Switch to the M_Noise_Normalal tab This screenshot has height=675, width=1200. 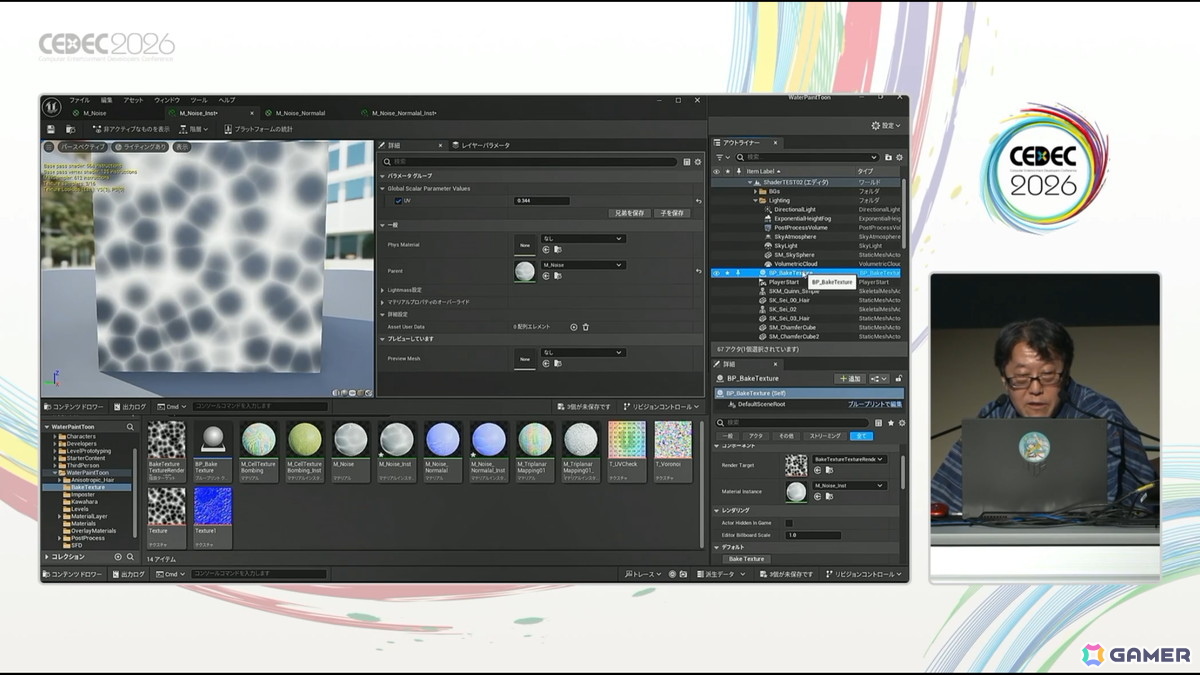coord(300,113)
